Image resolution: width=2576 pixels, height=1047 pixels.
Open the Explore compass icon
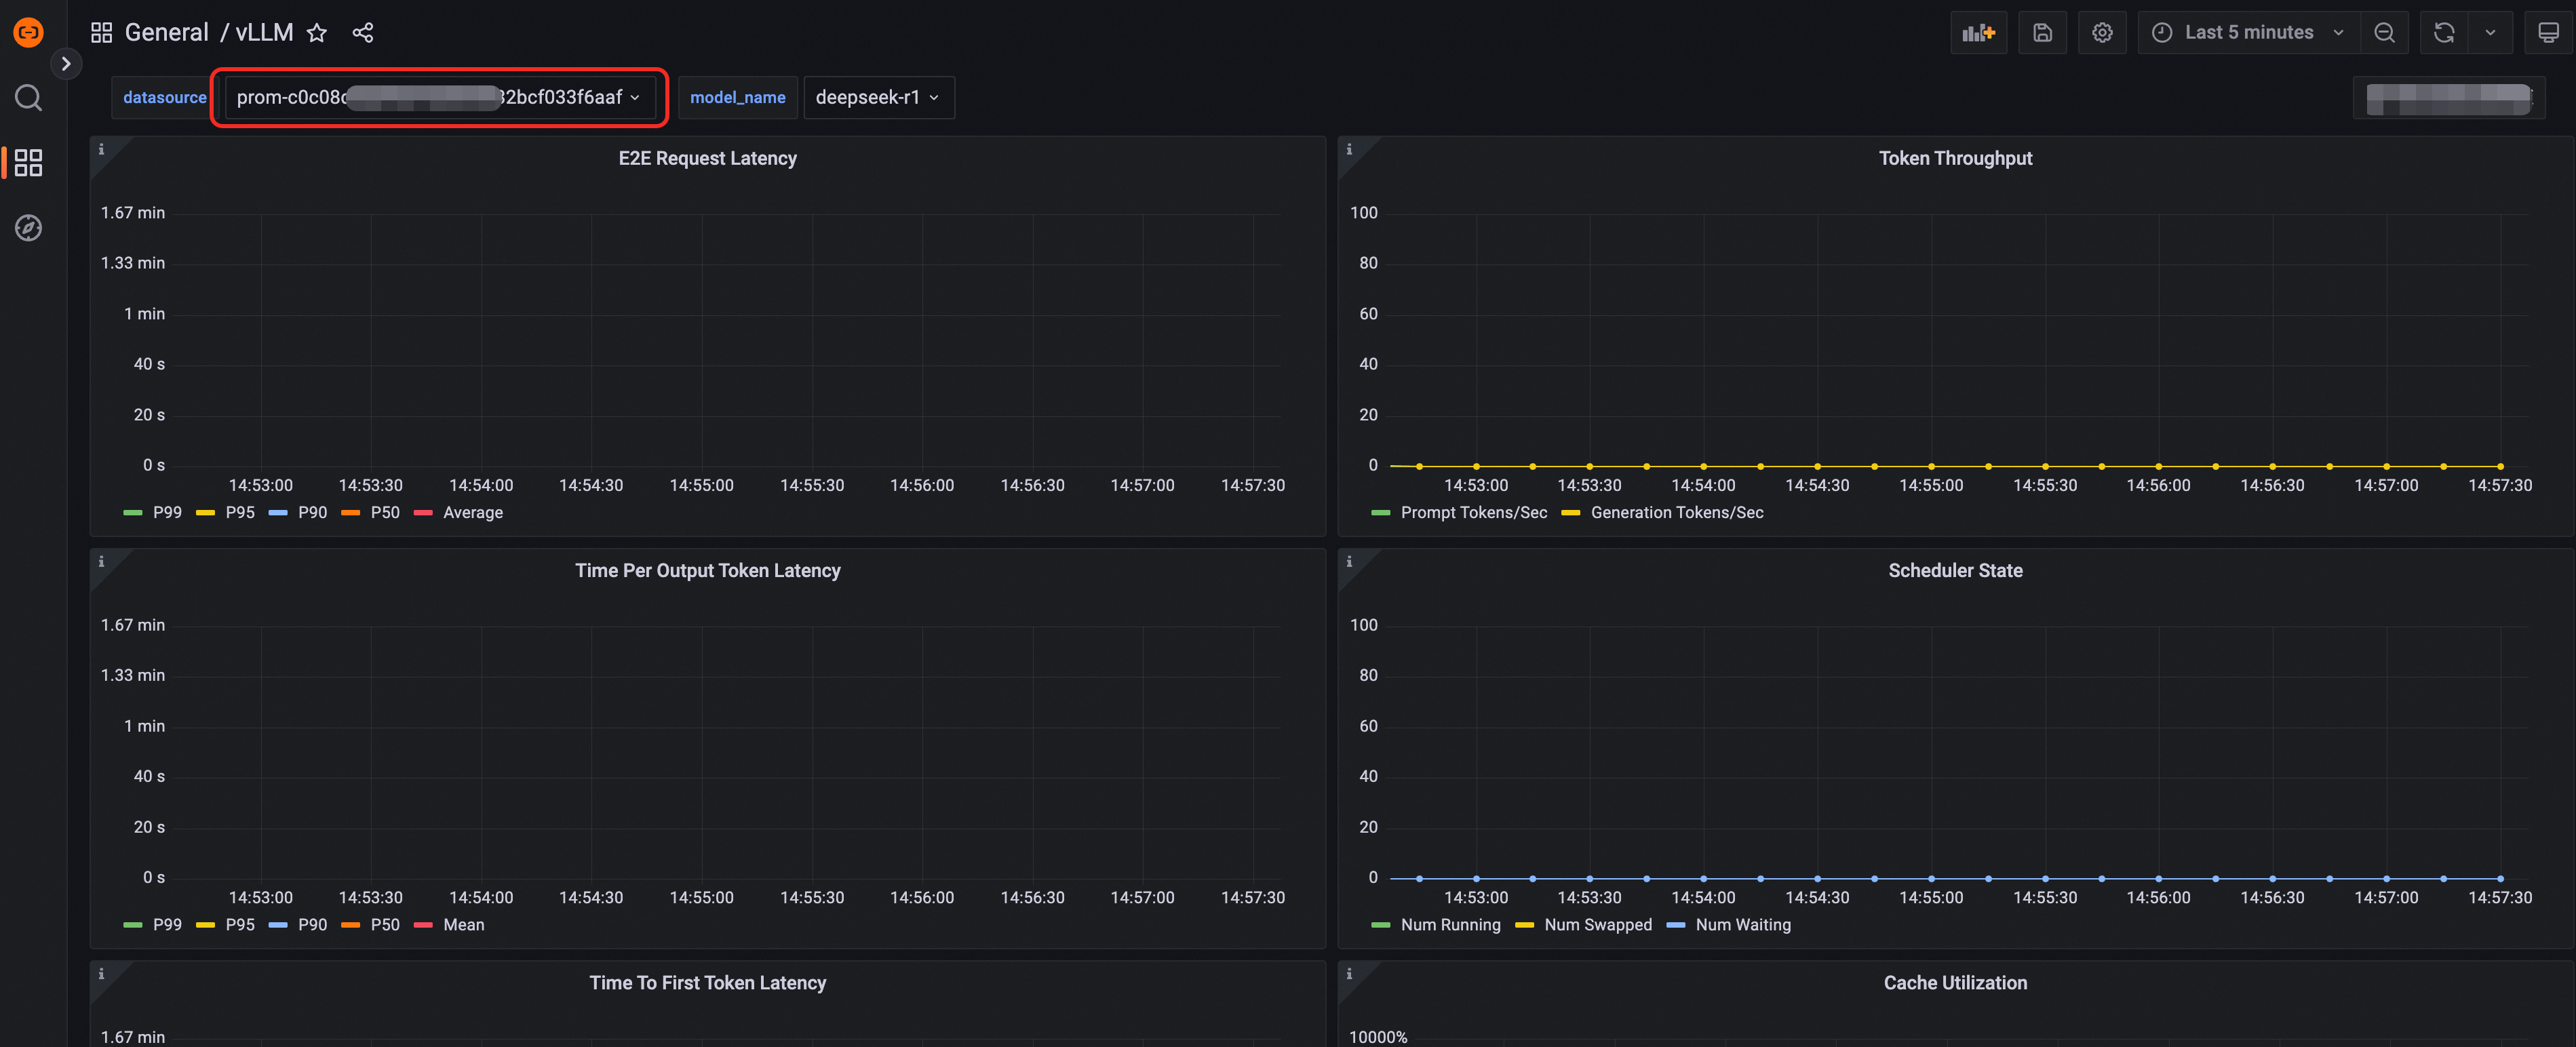(28, 228)
